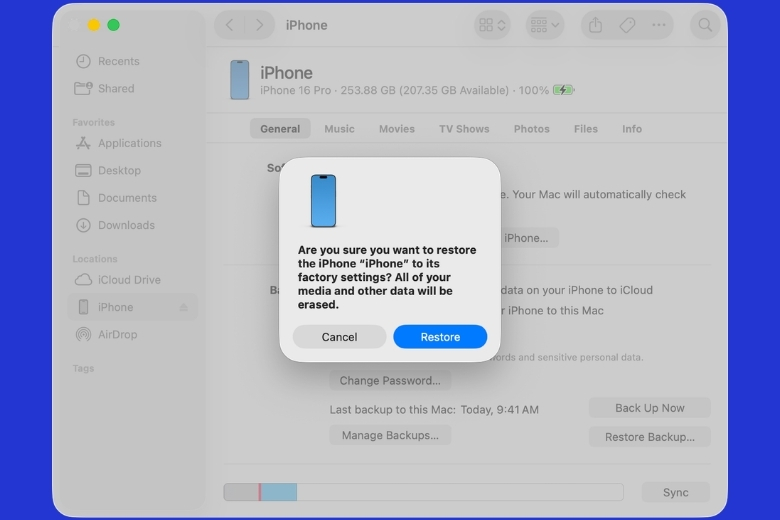This screenshot has width=780, height=520.
Task: Click the "Last backup to this Mac:" text
Action: 392,410
